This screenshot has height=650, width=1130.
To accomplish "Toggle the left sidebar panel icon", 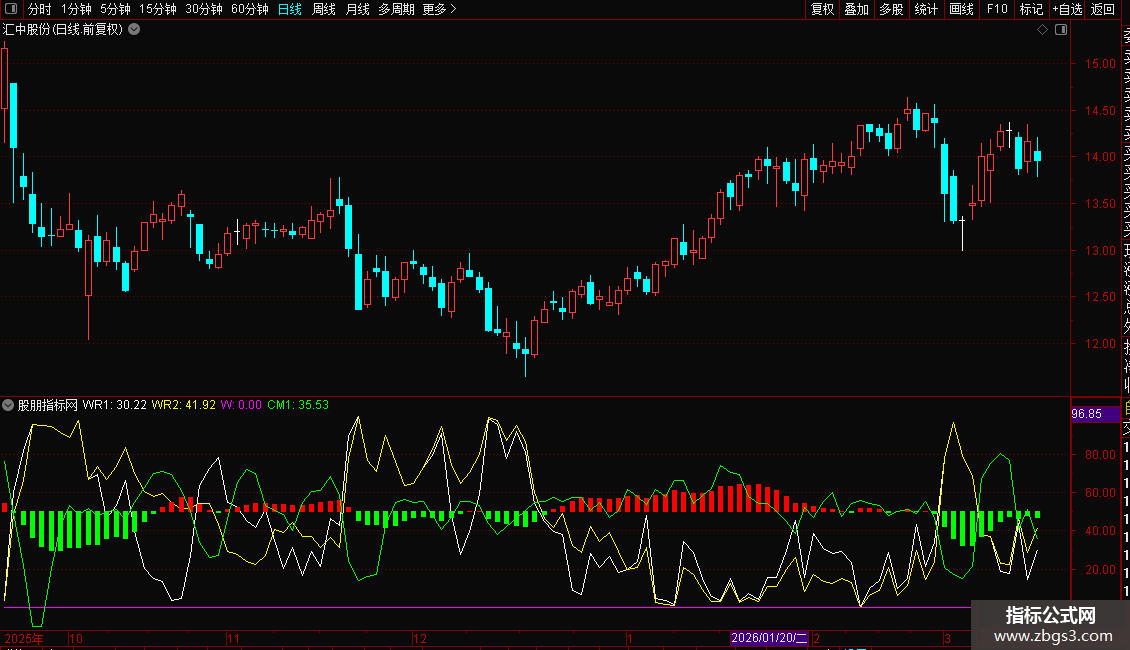I will [9, 10].
